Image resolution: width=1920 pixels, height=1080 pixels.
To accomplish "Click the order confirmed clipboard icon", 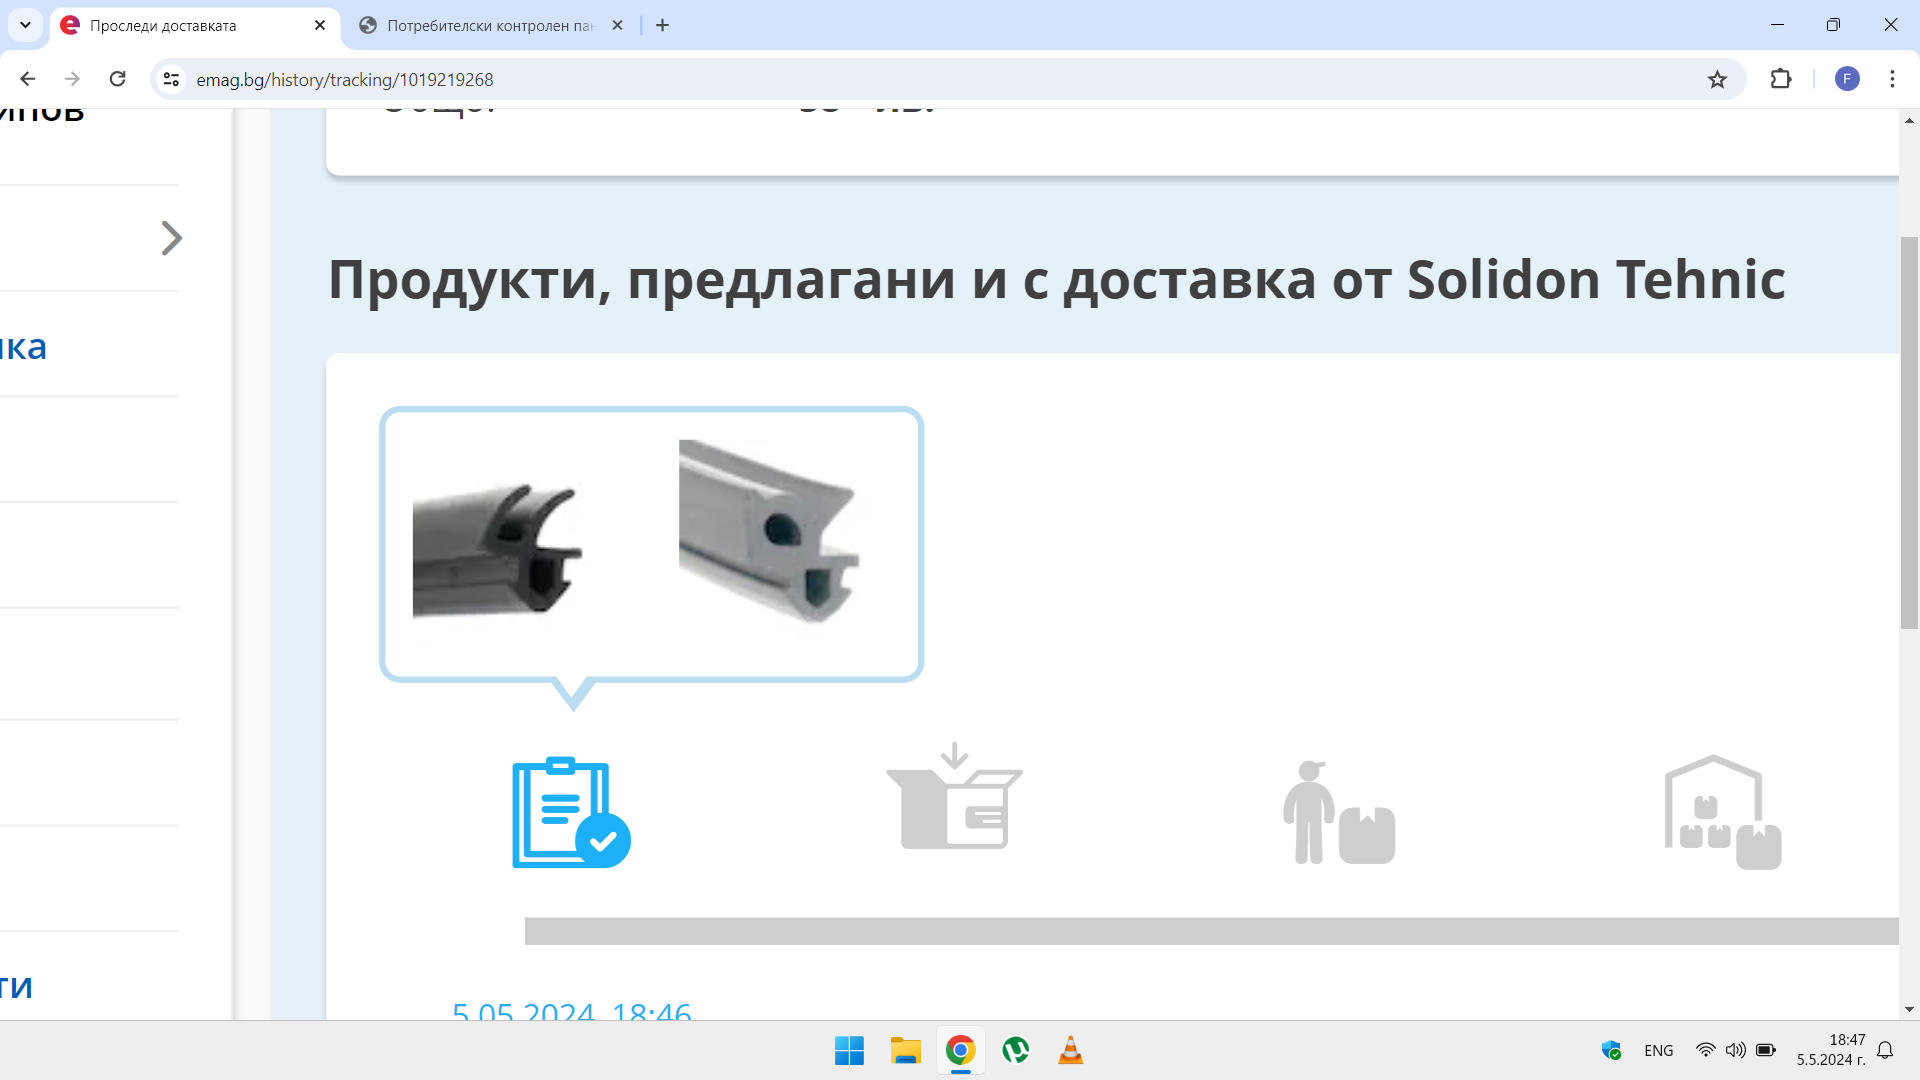I will point(571,812).
